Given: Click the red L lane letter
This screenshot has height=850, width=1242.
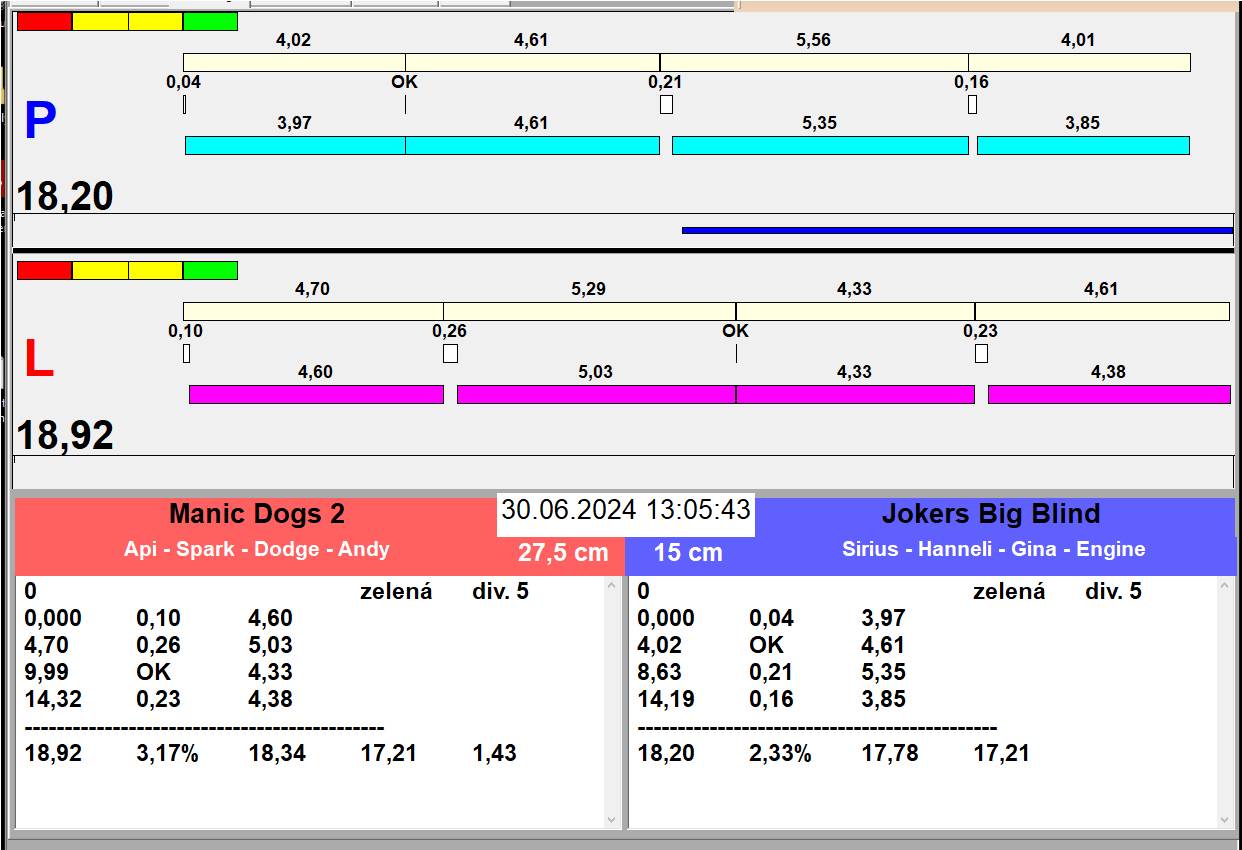Looking at the screenshot, I should point(38,360).
